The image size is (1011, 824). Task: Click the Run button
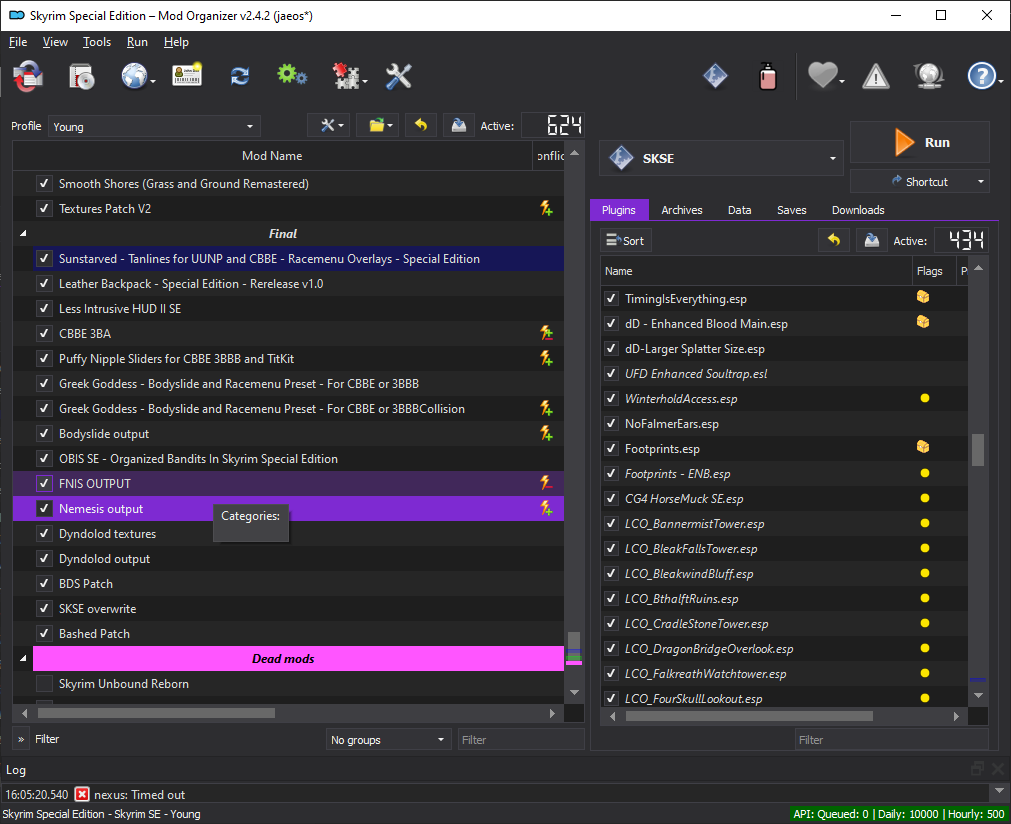click(919, 142)
